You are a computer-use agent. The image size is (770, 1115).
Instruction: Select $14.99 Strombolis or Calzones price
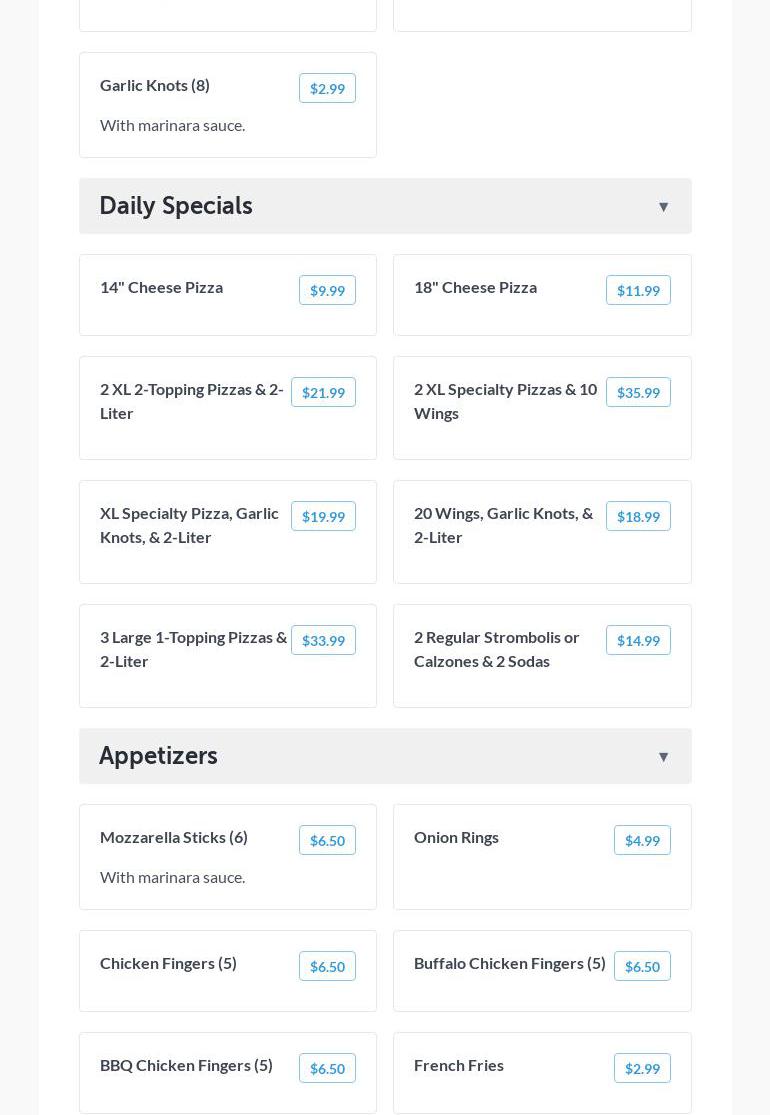[638, 641]
